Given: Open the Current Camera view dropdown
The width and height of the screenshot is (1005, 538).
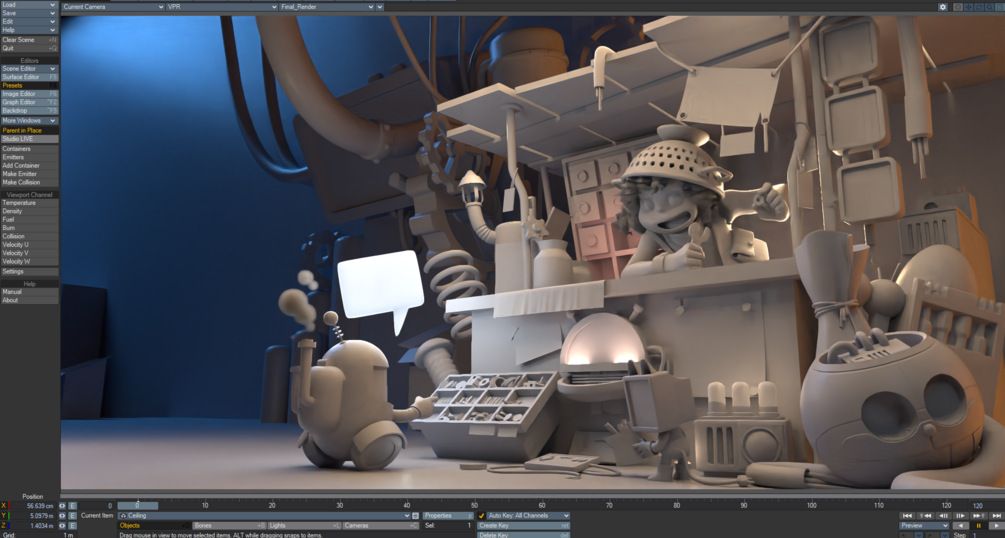Looking at the screenshot, I should point(113,7).
